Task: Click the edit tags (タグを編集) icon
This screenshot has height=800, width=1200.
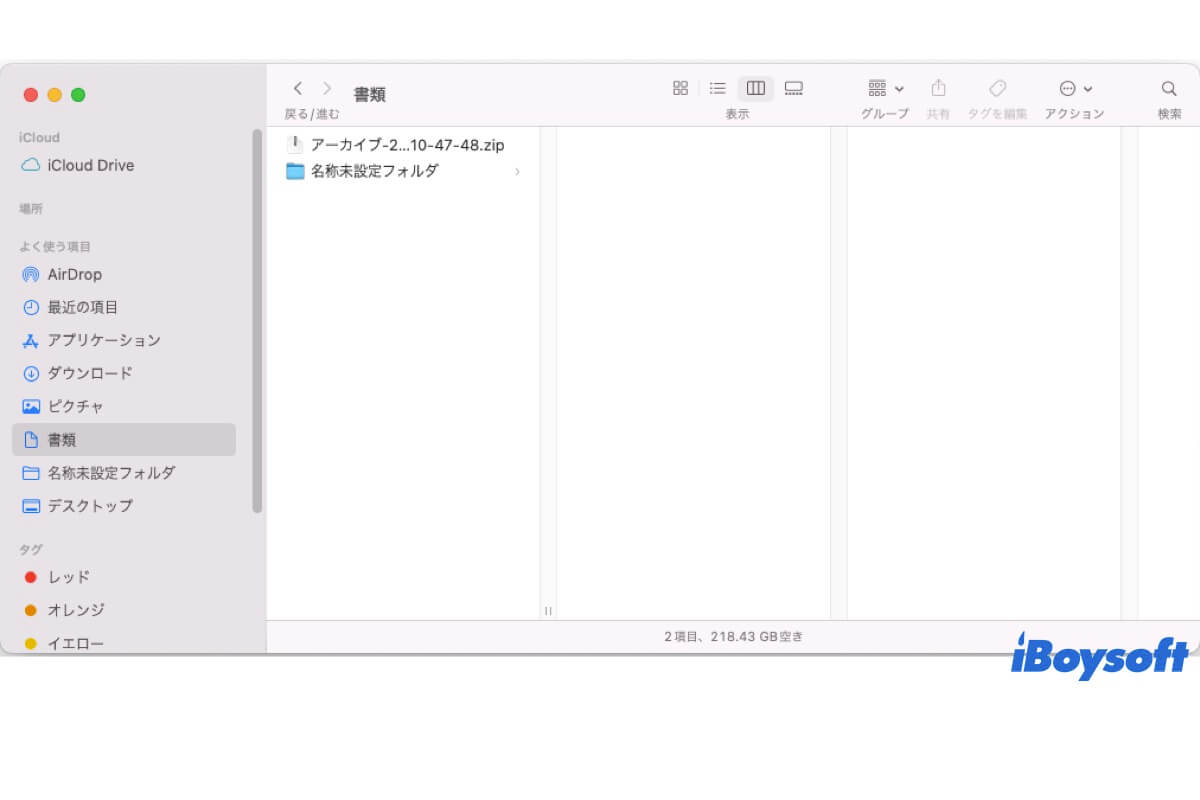Action: click(997, 88)
